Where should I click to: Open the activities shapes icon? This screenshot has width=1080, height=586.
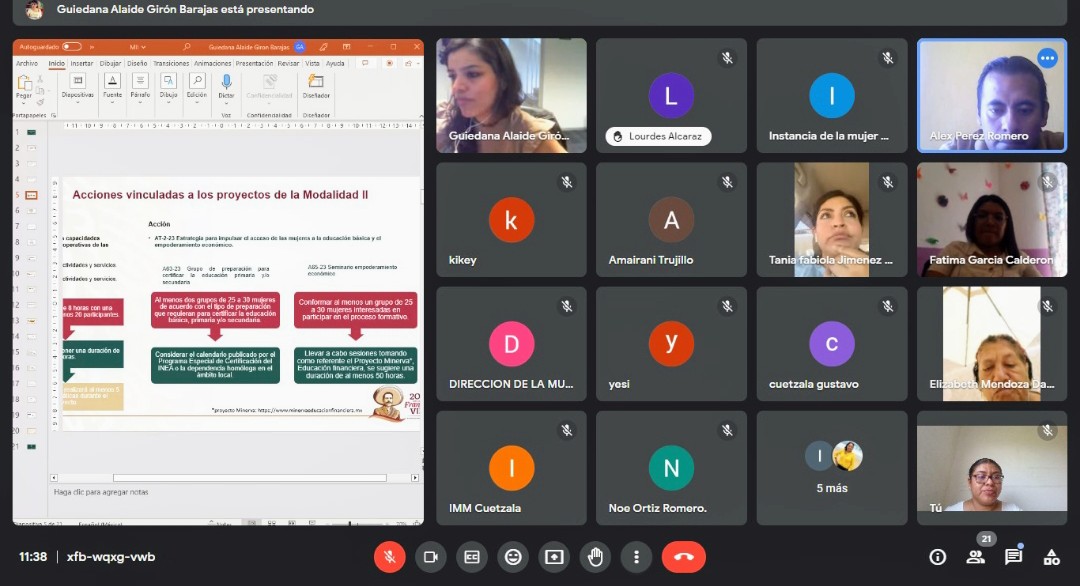[x=1051, y=557]
